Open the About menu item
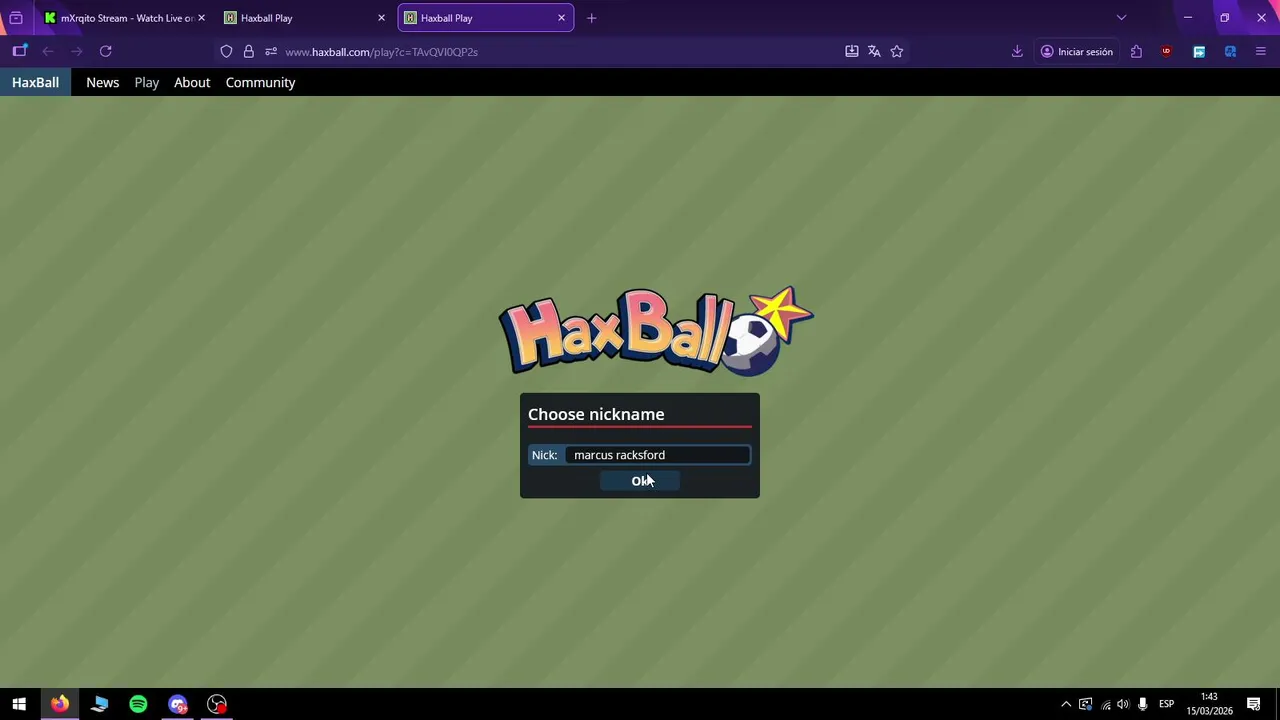 tap(192, 82)
